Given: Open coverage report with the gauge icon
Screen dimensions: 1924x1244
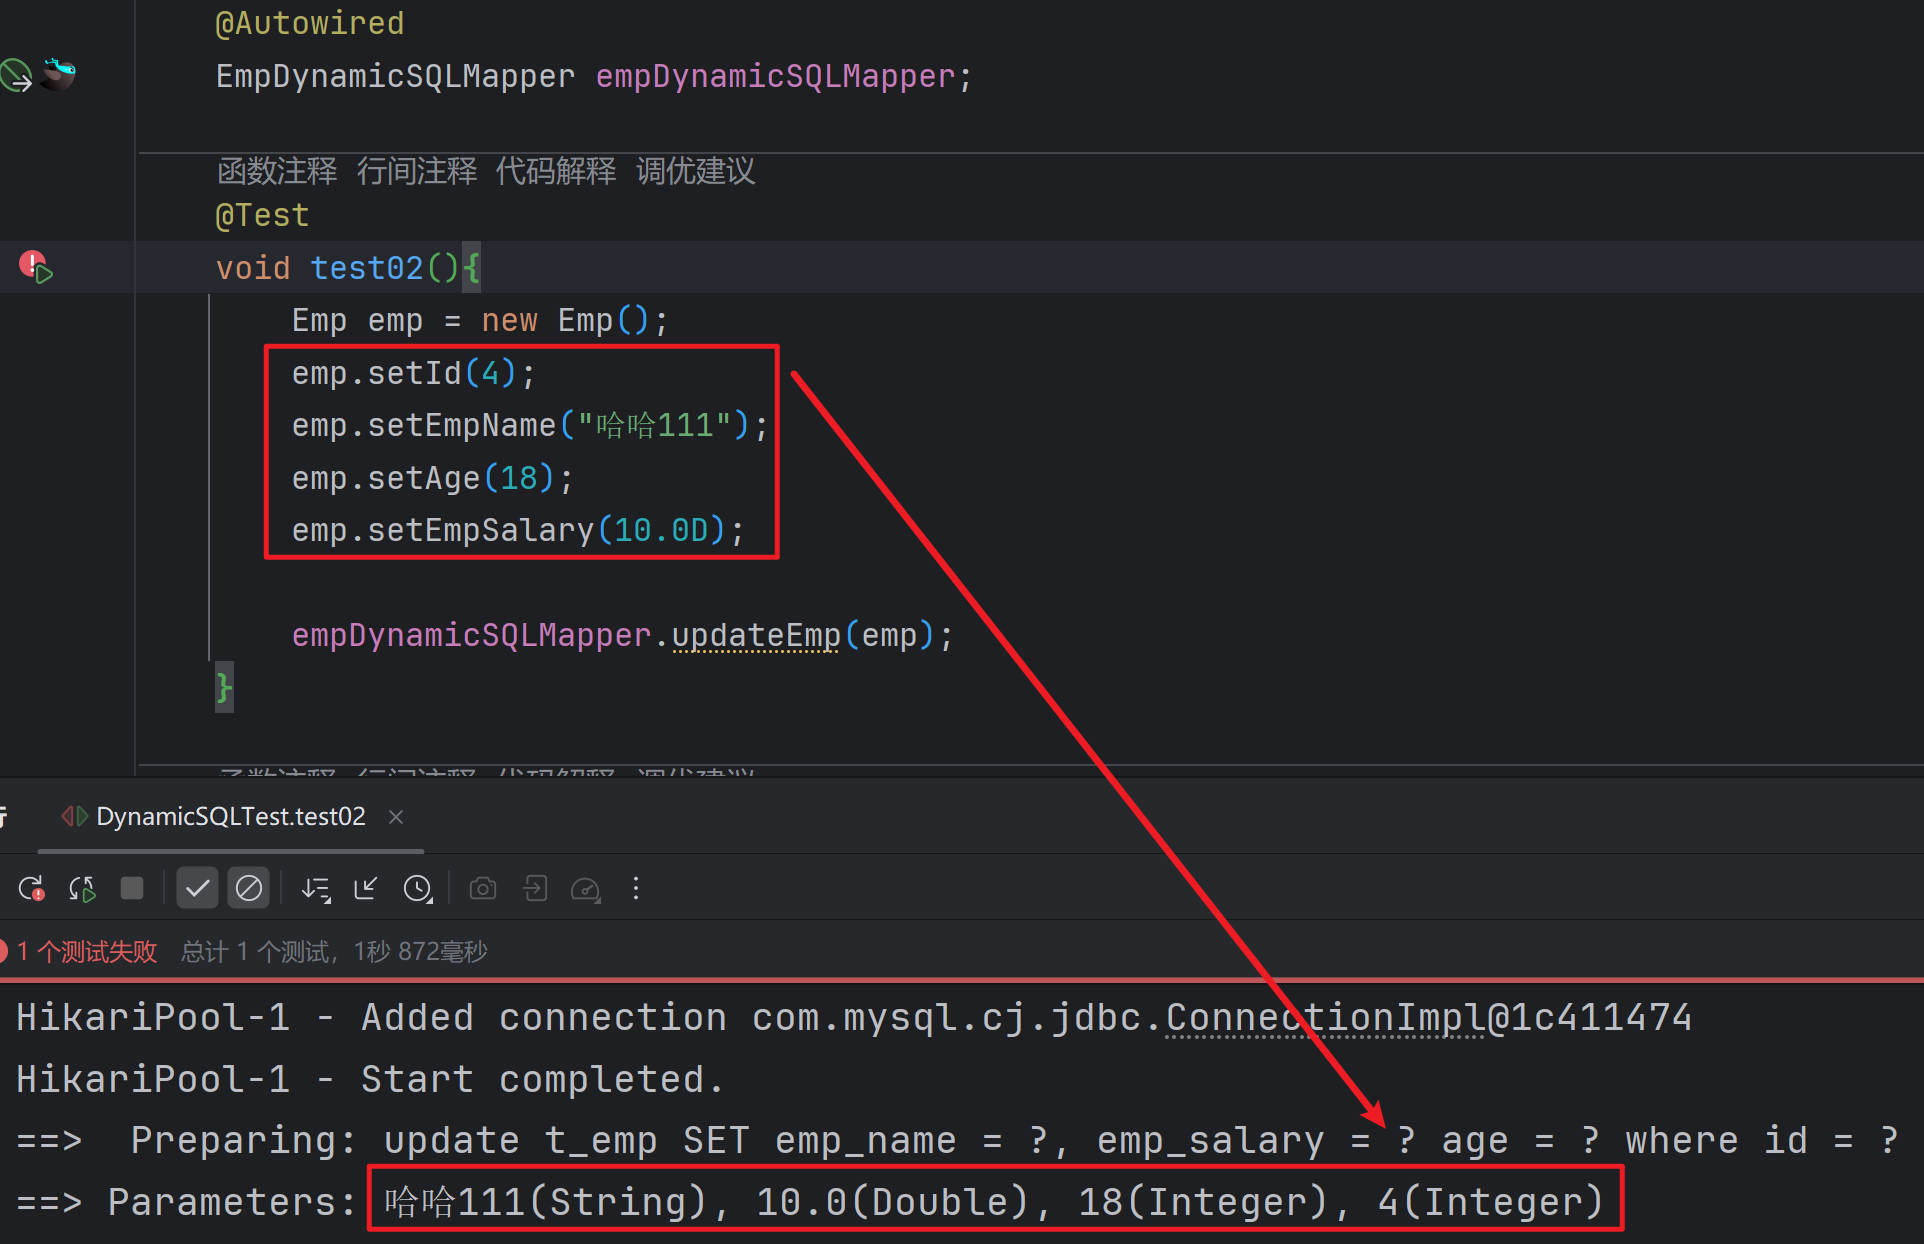Looking at the screenshot, I should point(585,888).
